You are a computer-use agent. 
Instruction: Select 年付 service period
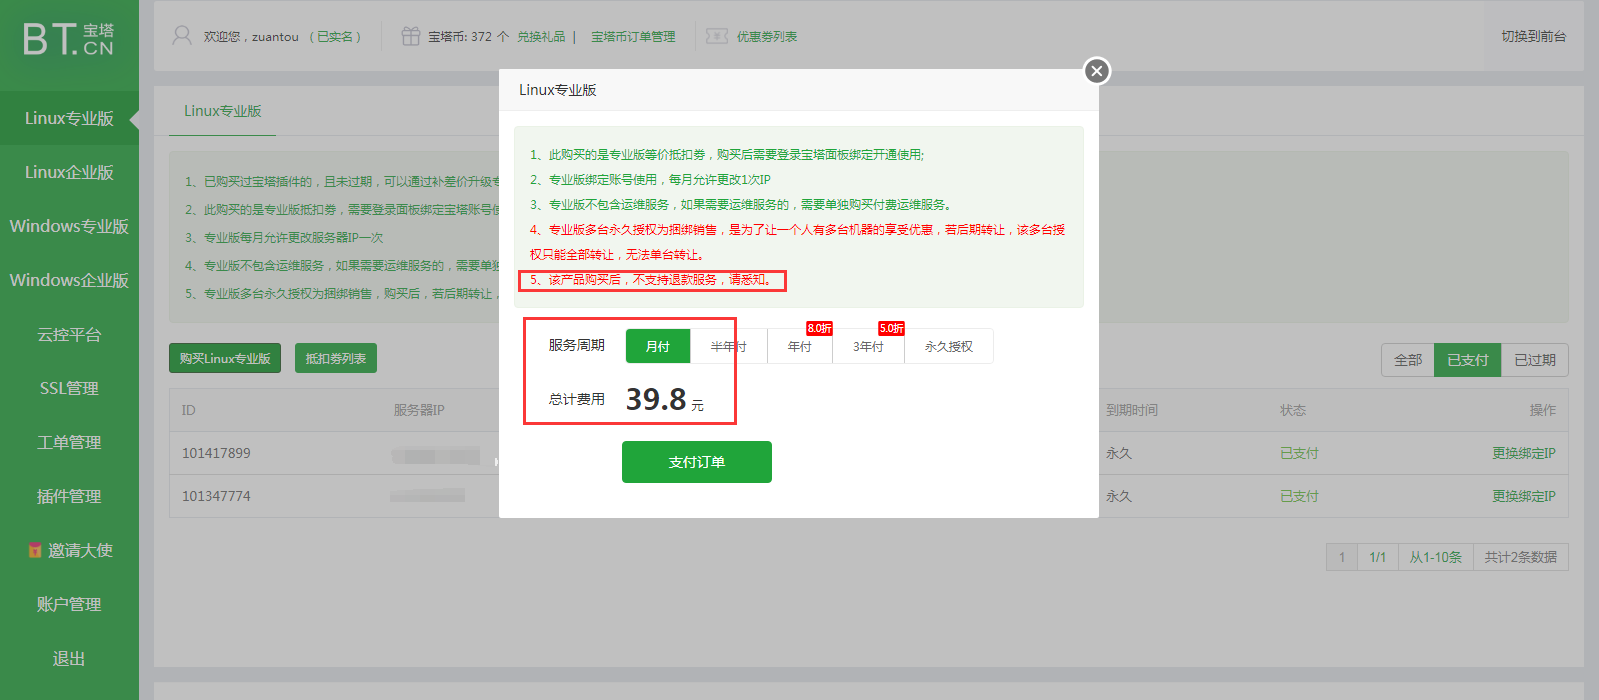800,346
